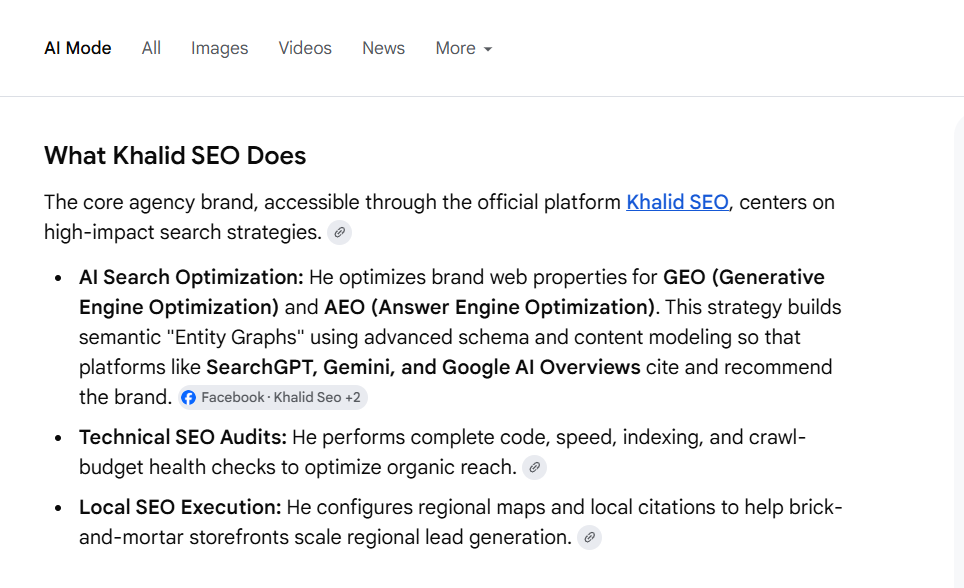Open the News tab
The height and width of the screenshot is (588, 964).
click(384, 48)
